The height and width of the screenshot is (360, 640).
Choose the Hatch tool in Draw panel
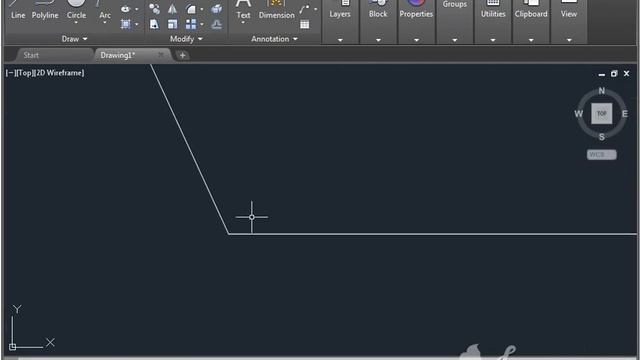tap(125, 24)
